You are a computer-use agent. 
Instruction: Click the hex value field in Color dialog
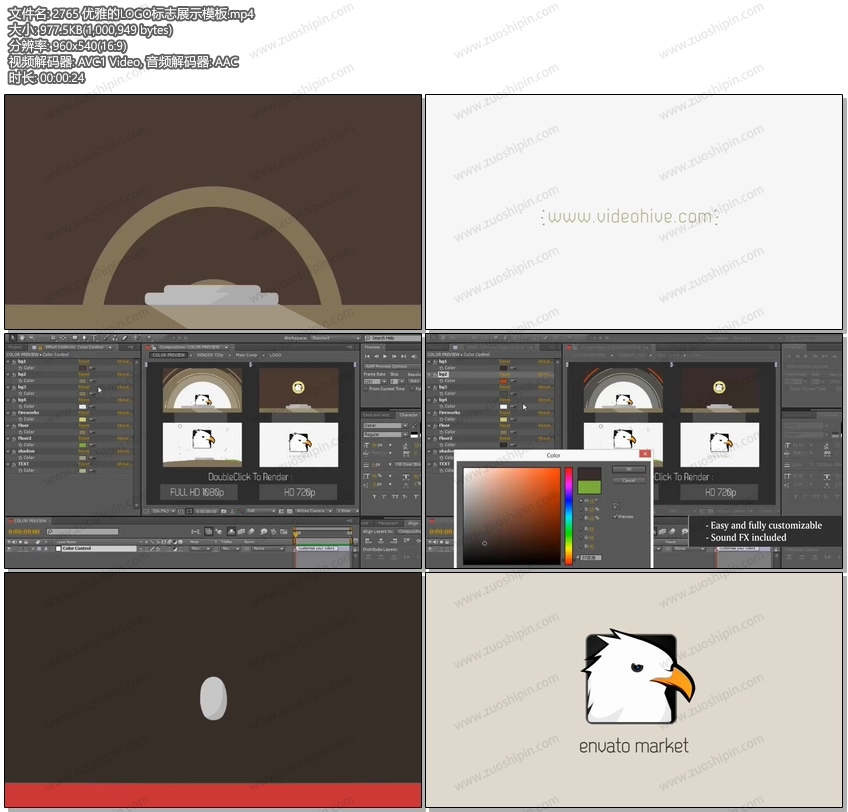point(591,557)
